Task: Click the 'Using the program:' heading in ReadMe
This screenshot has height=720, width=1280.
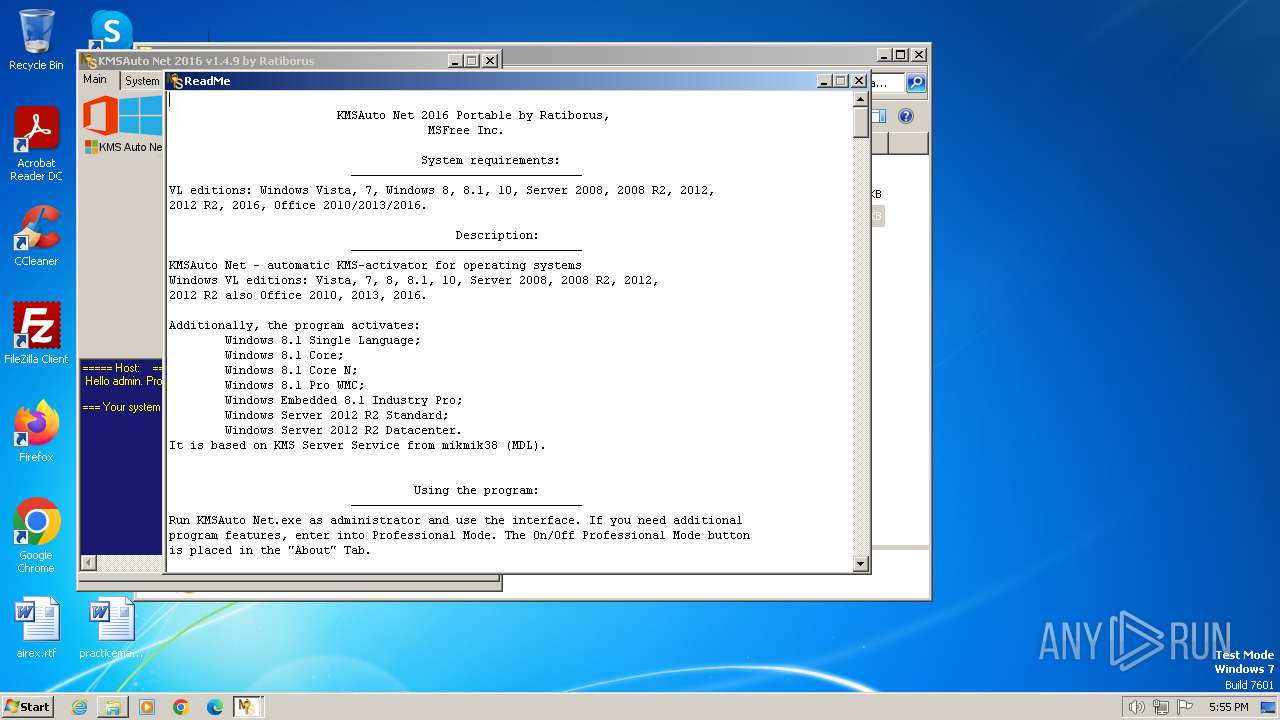Action: (476, 490)
